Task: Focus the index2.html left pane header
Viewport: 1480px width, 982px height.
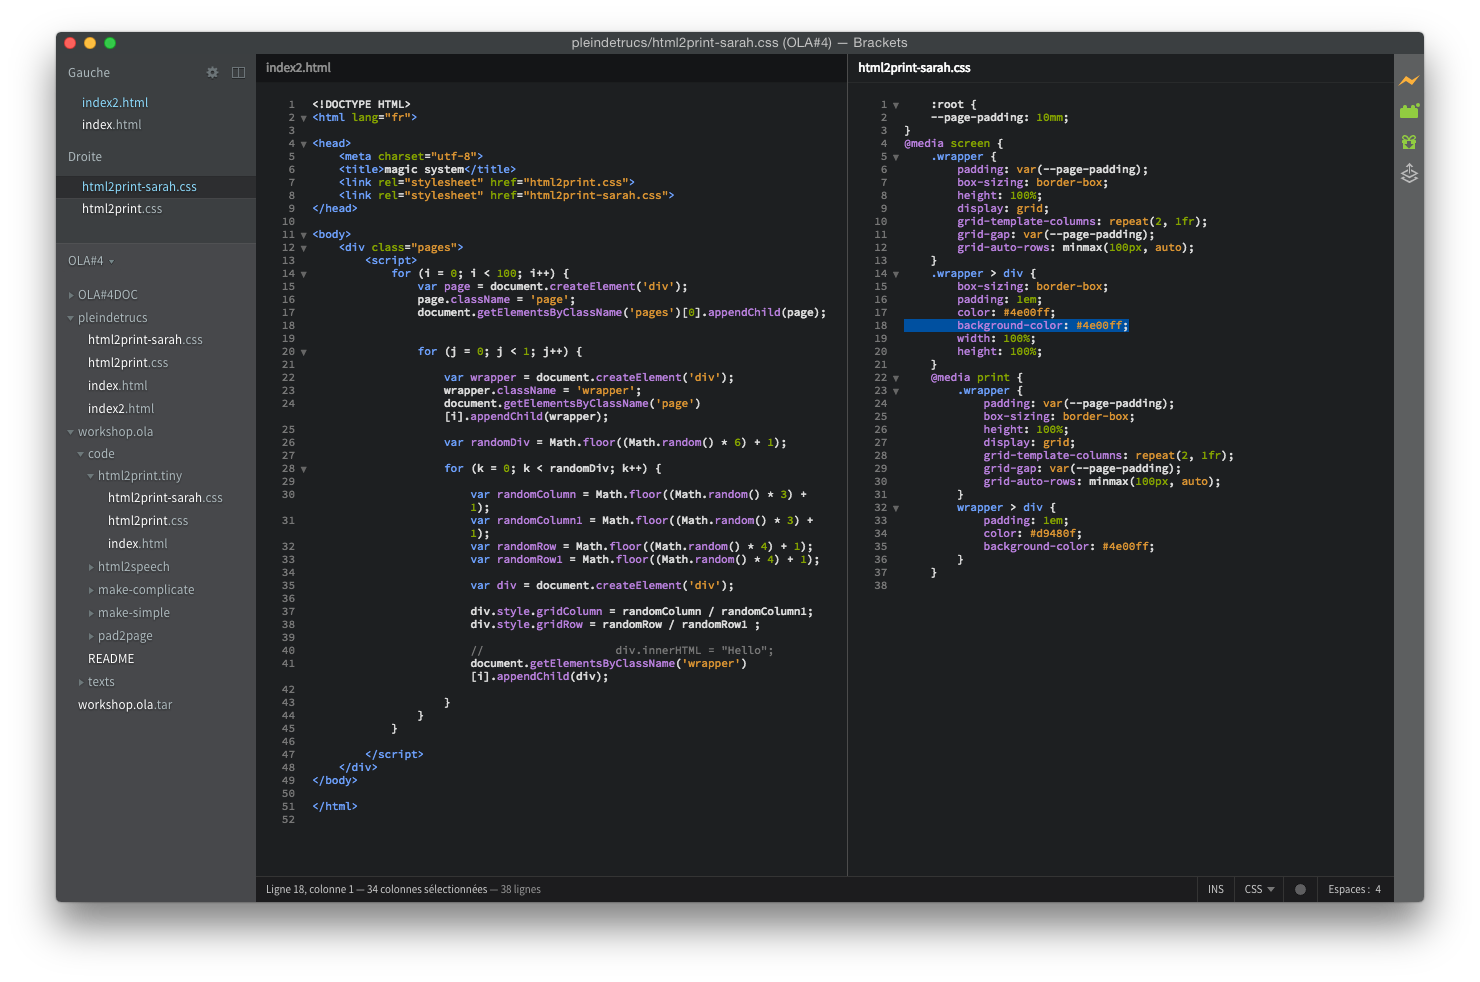Action: pyautogui.click(x=298, y=68)
